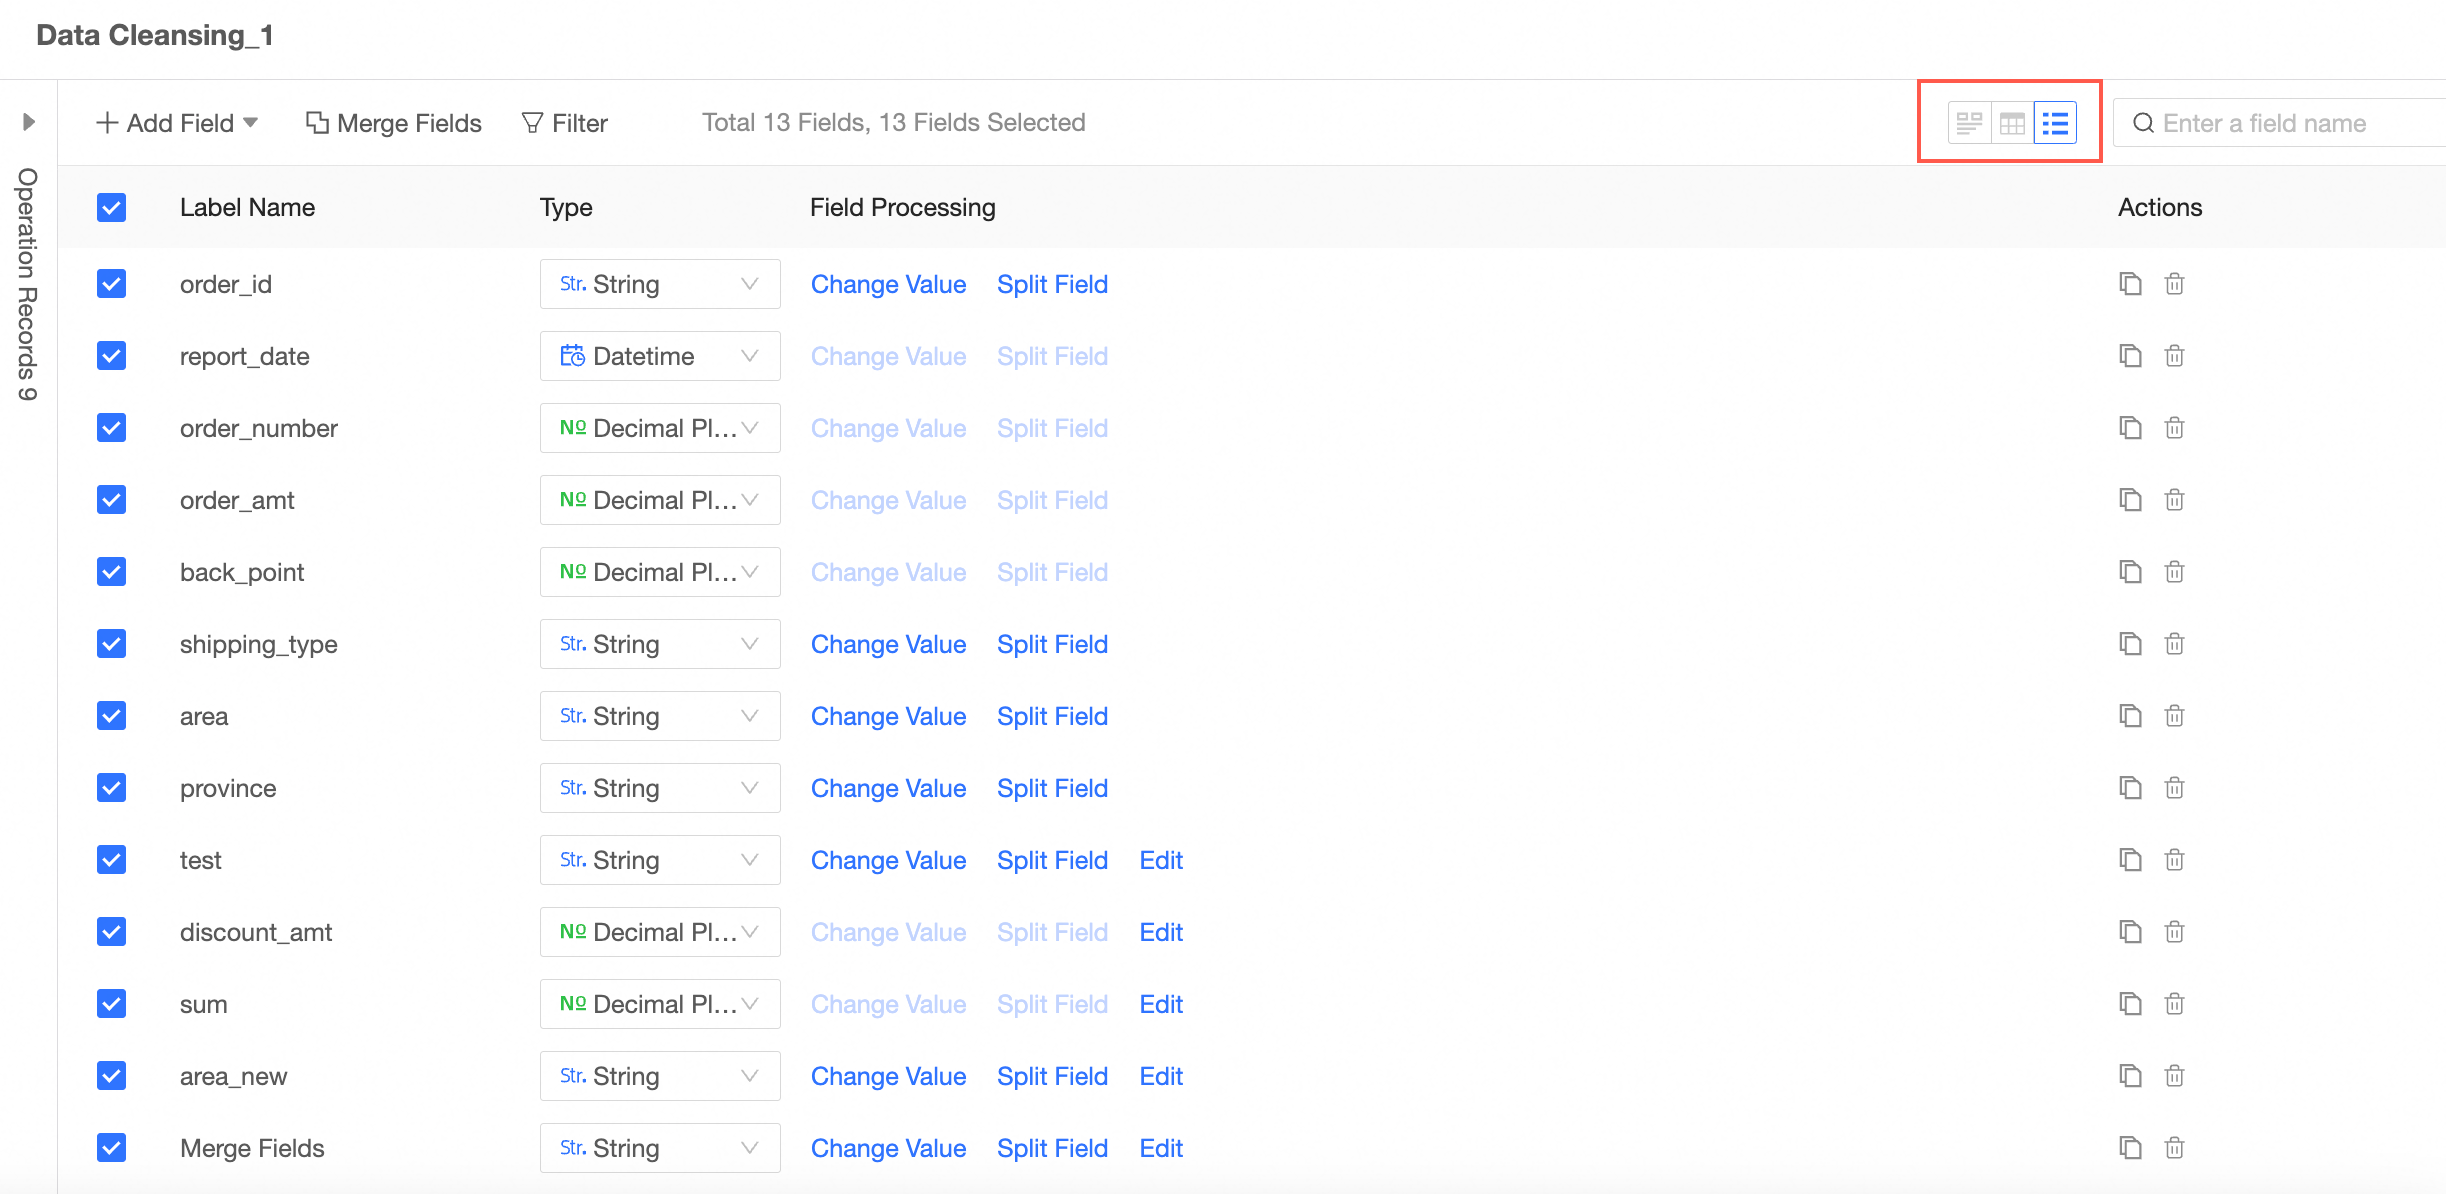Click copy icon in sum row
The width and height of the screenshot is (2446, 1194).
(x=2130, y=1004)
